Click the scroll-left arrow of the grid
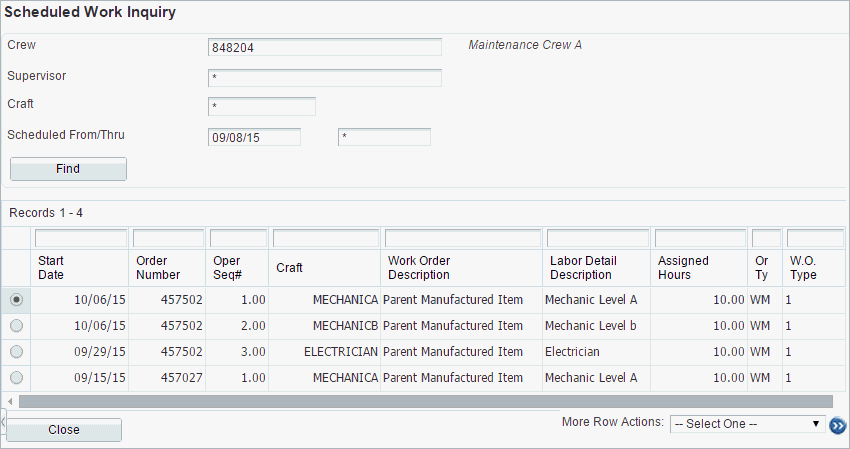 pyautogui.click(x=8, y=401)
